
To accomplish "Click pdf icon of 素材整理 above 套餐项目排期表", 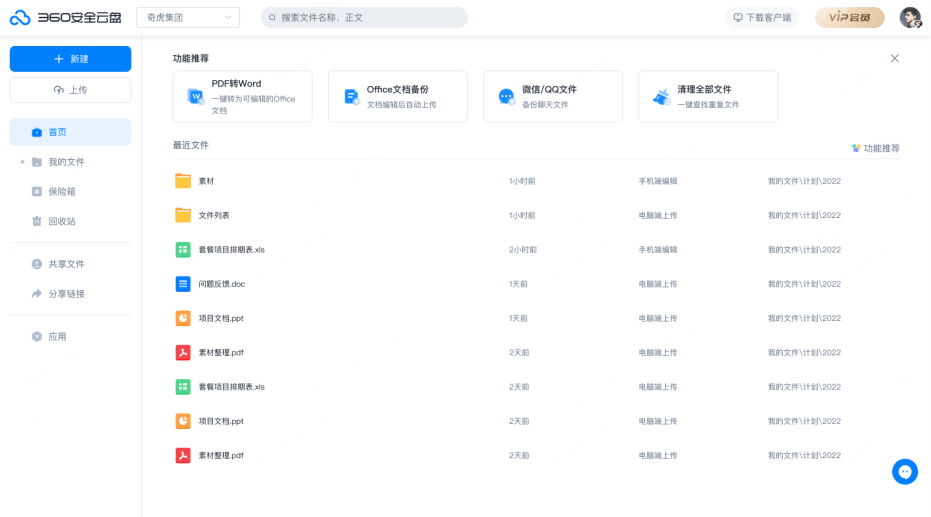I will pos(183,353).
